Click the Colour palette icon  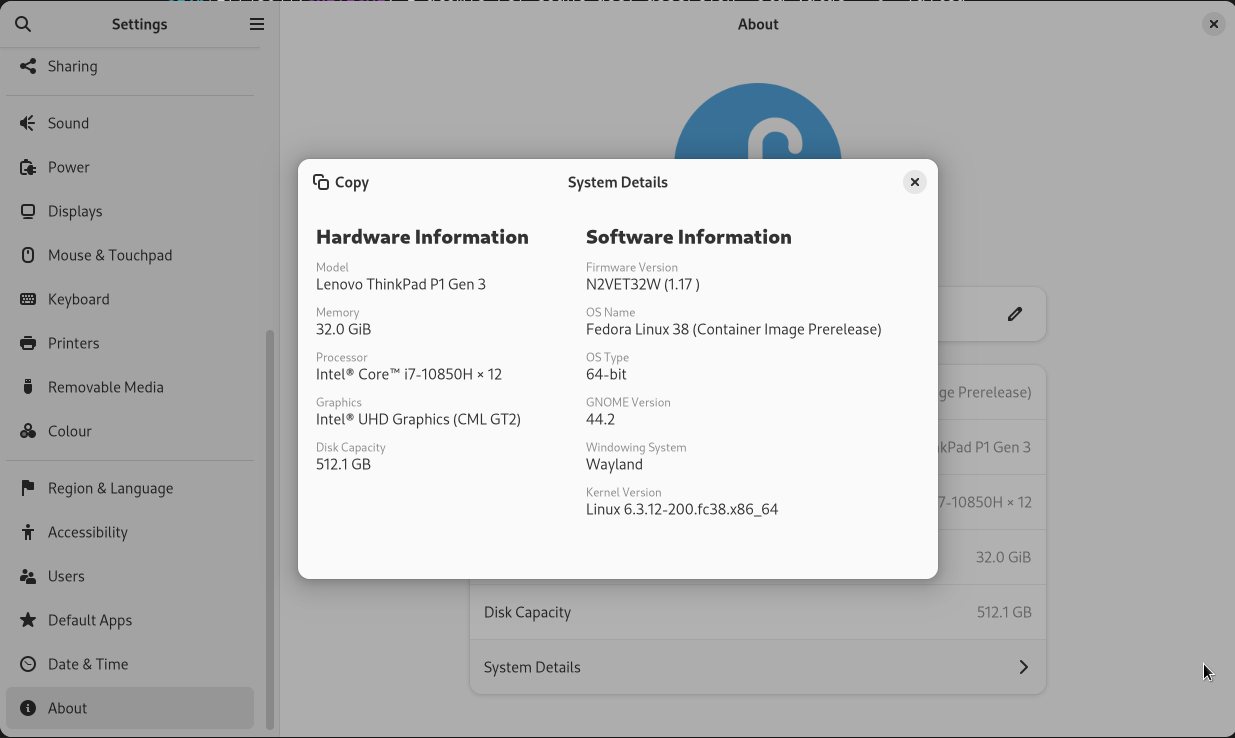pos(28,431)
